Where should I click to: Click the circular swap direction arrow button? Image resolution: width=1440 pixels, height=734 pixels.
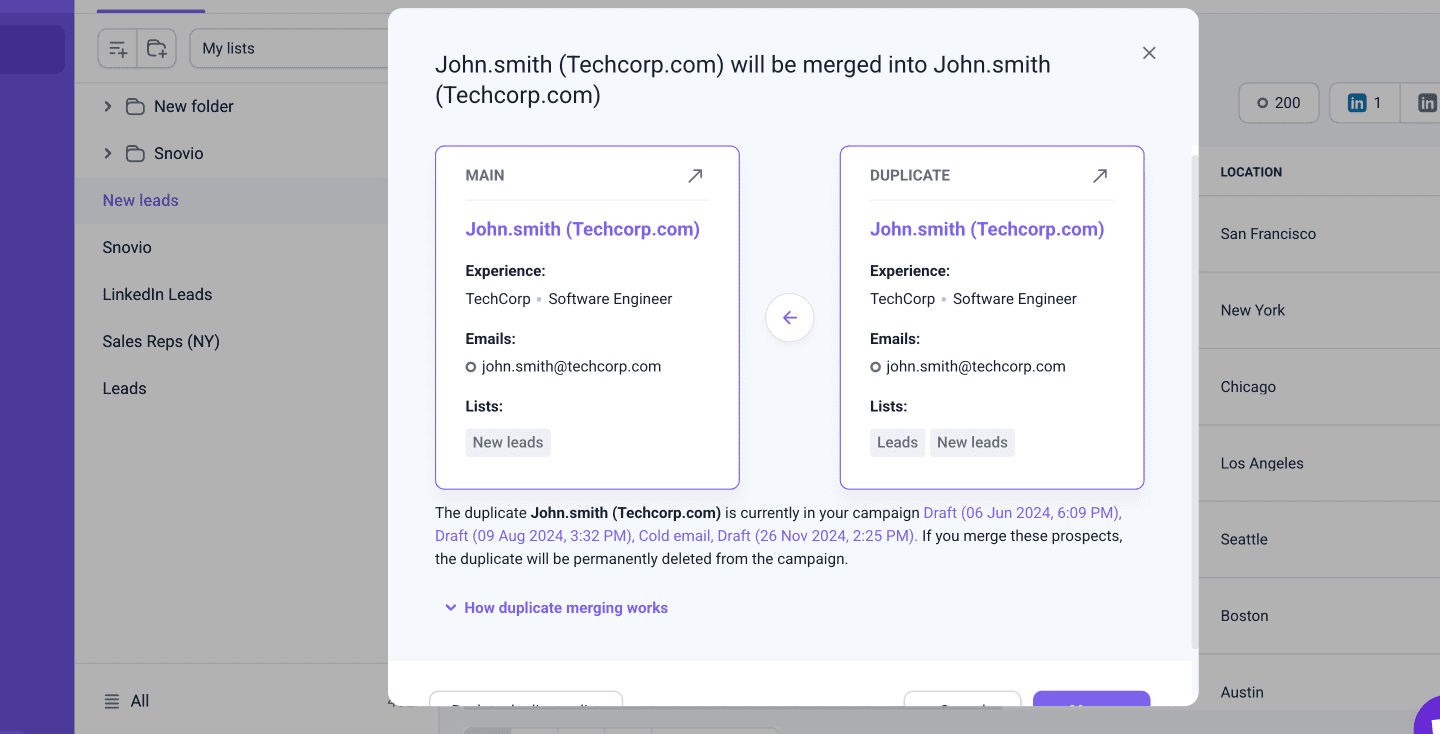point(789,318)
